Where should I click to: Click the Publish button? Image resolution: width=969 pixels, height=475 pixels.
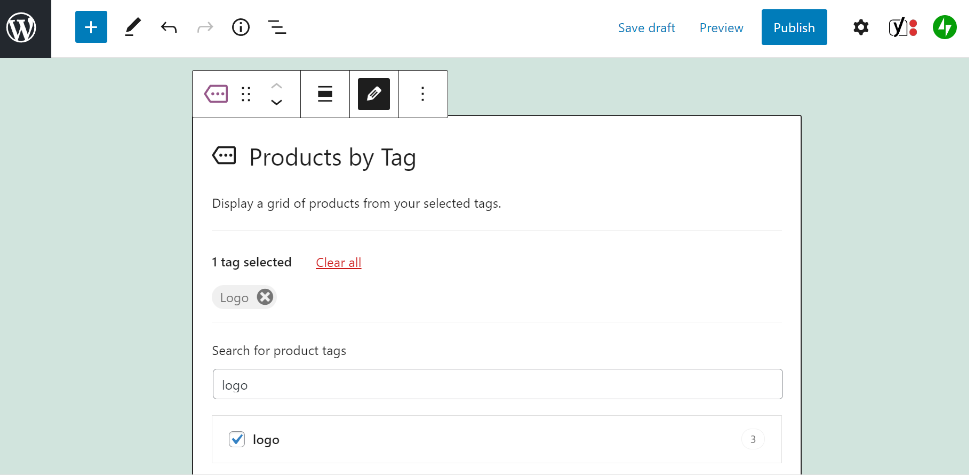point(794,27)
